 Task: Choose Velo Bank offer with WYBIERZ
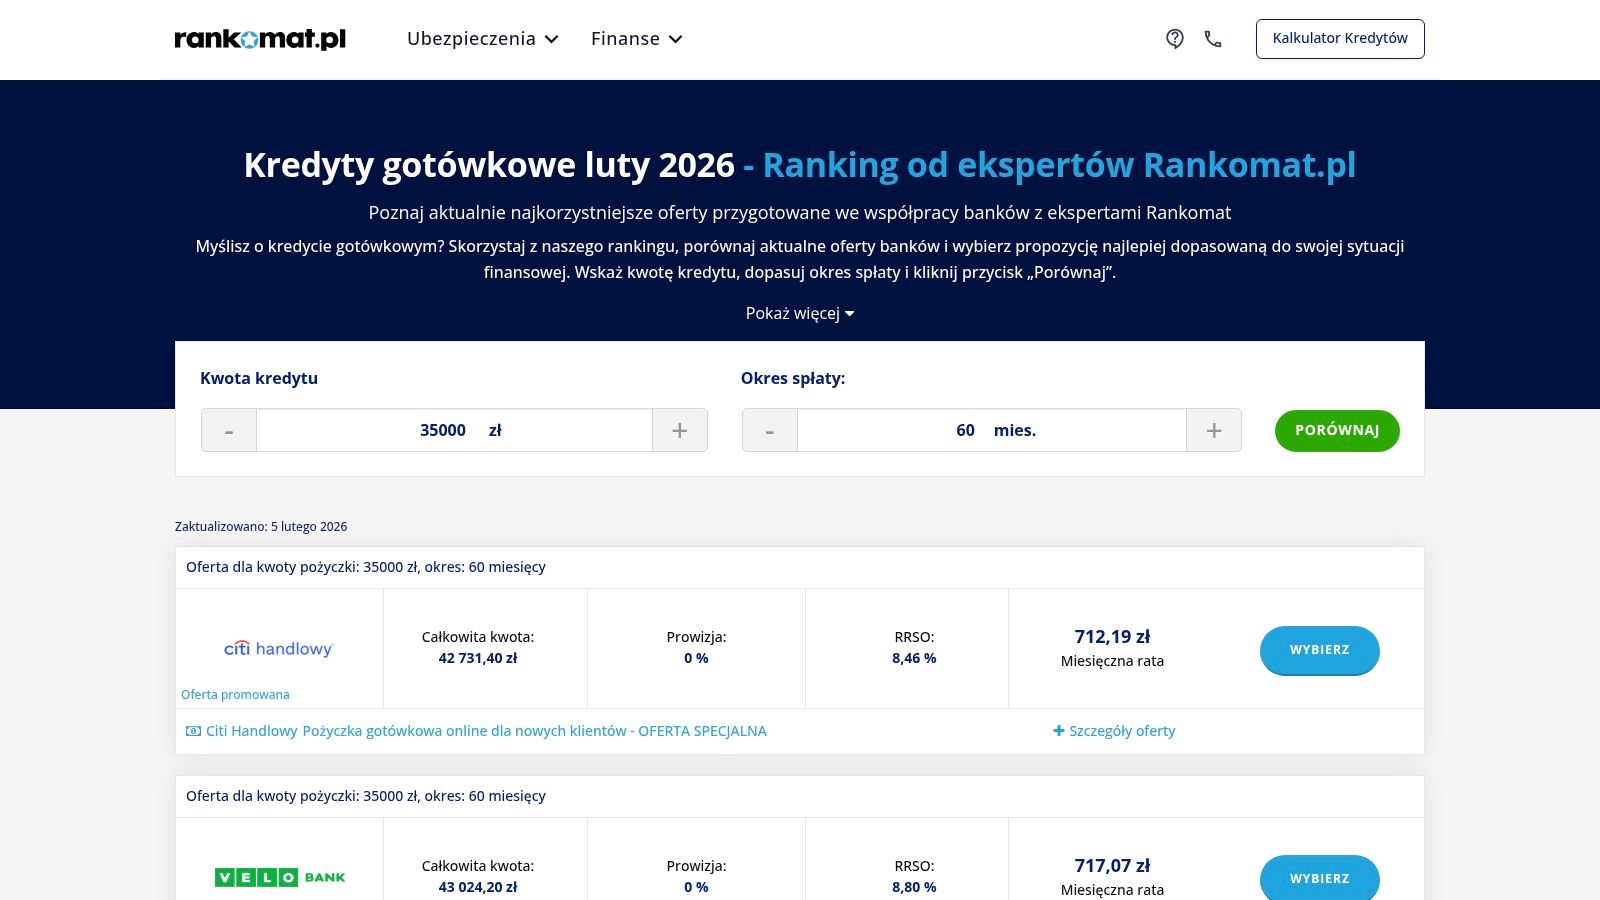1320,877
